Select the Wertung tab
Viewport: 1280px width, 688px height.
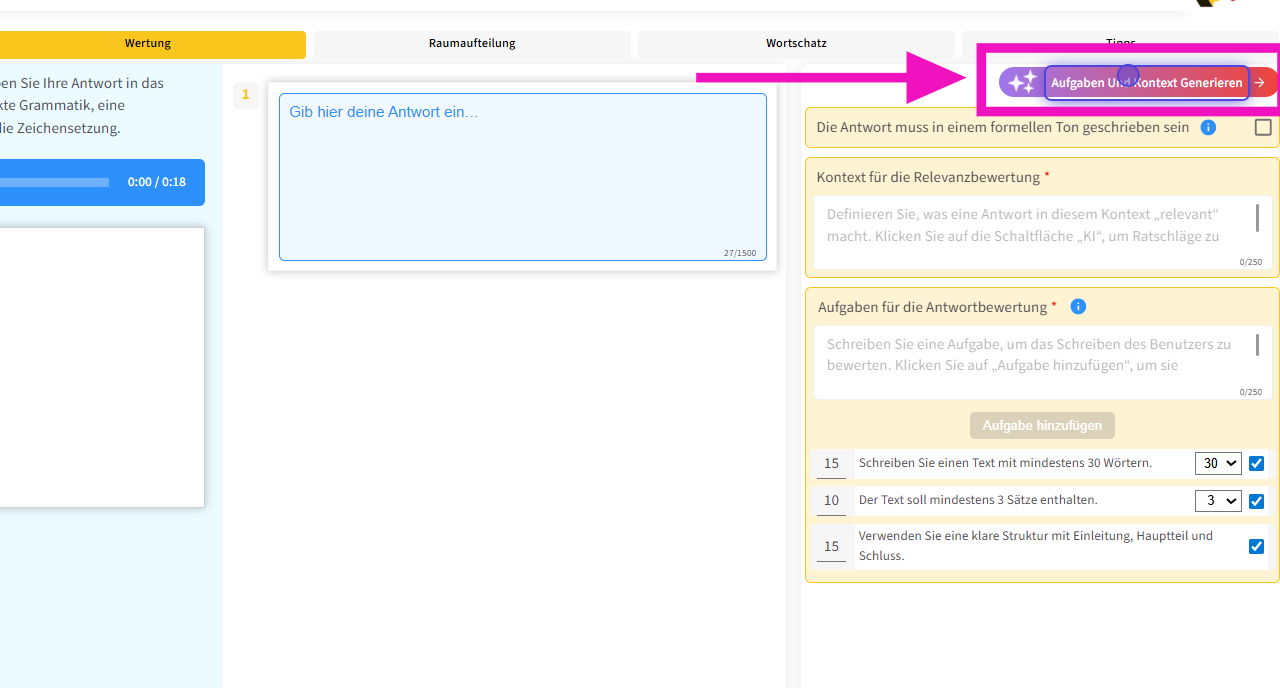[x=148, y=44]
